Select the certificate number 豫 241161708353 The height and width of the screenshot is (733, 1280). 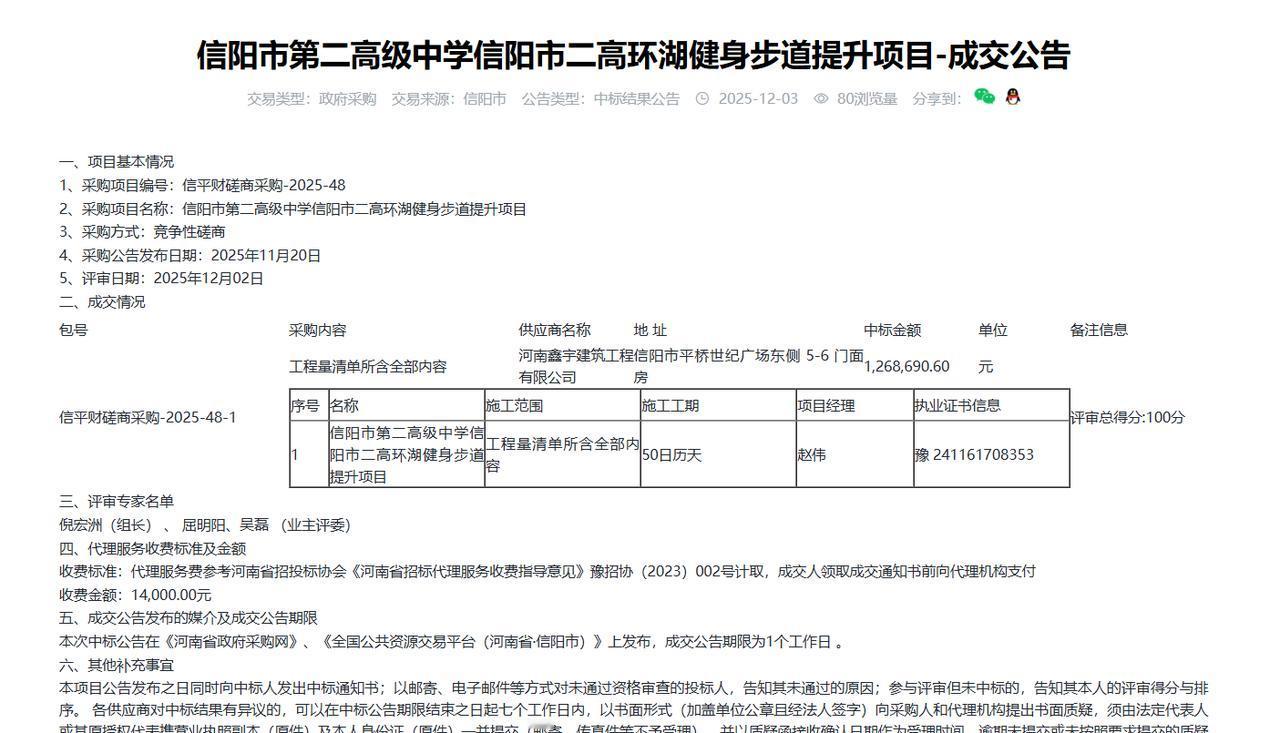975,453
